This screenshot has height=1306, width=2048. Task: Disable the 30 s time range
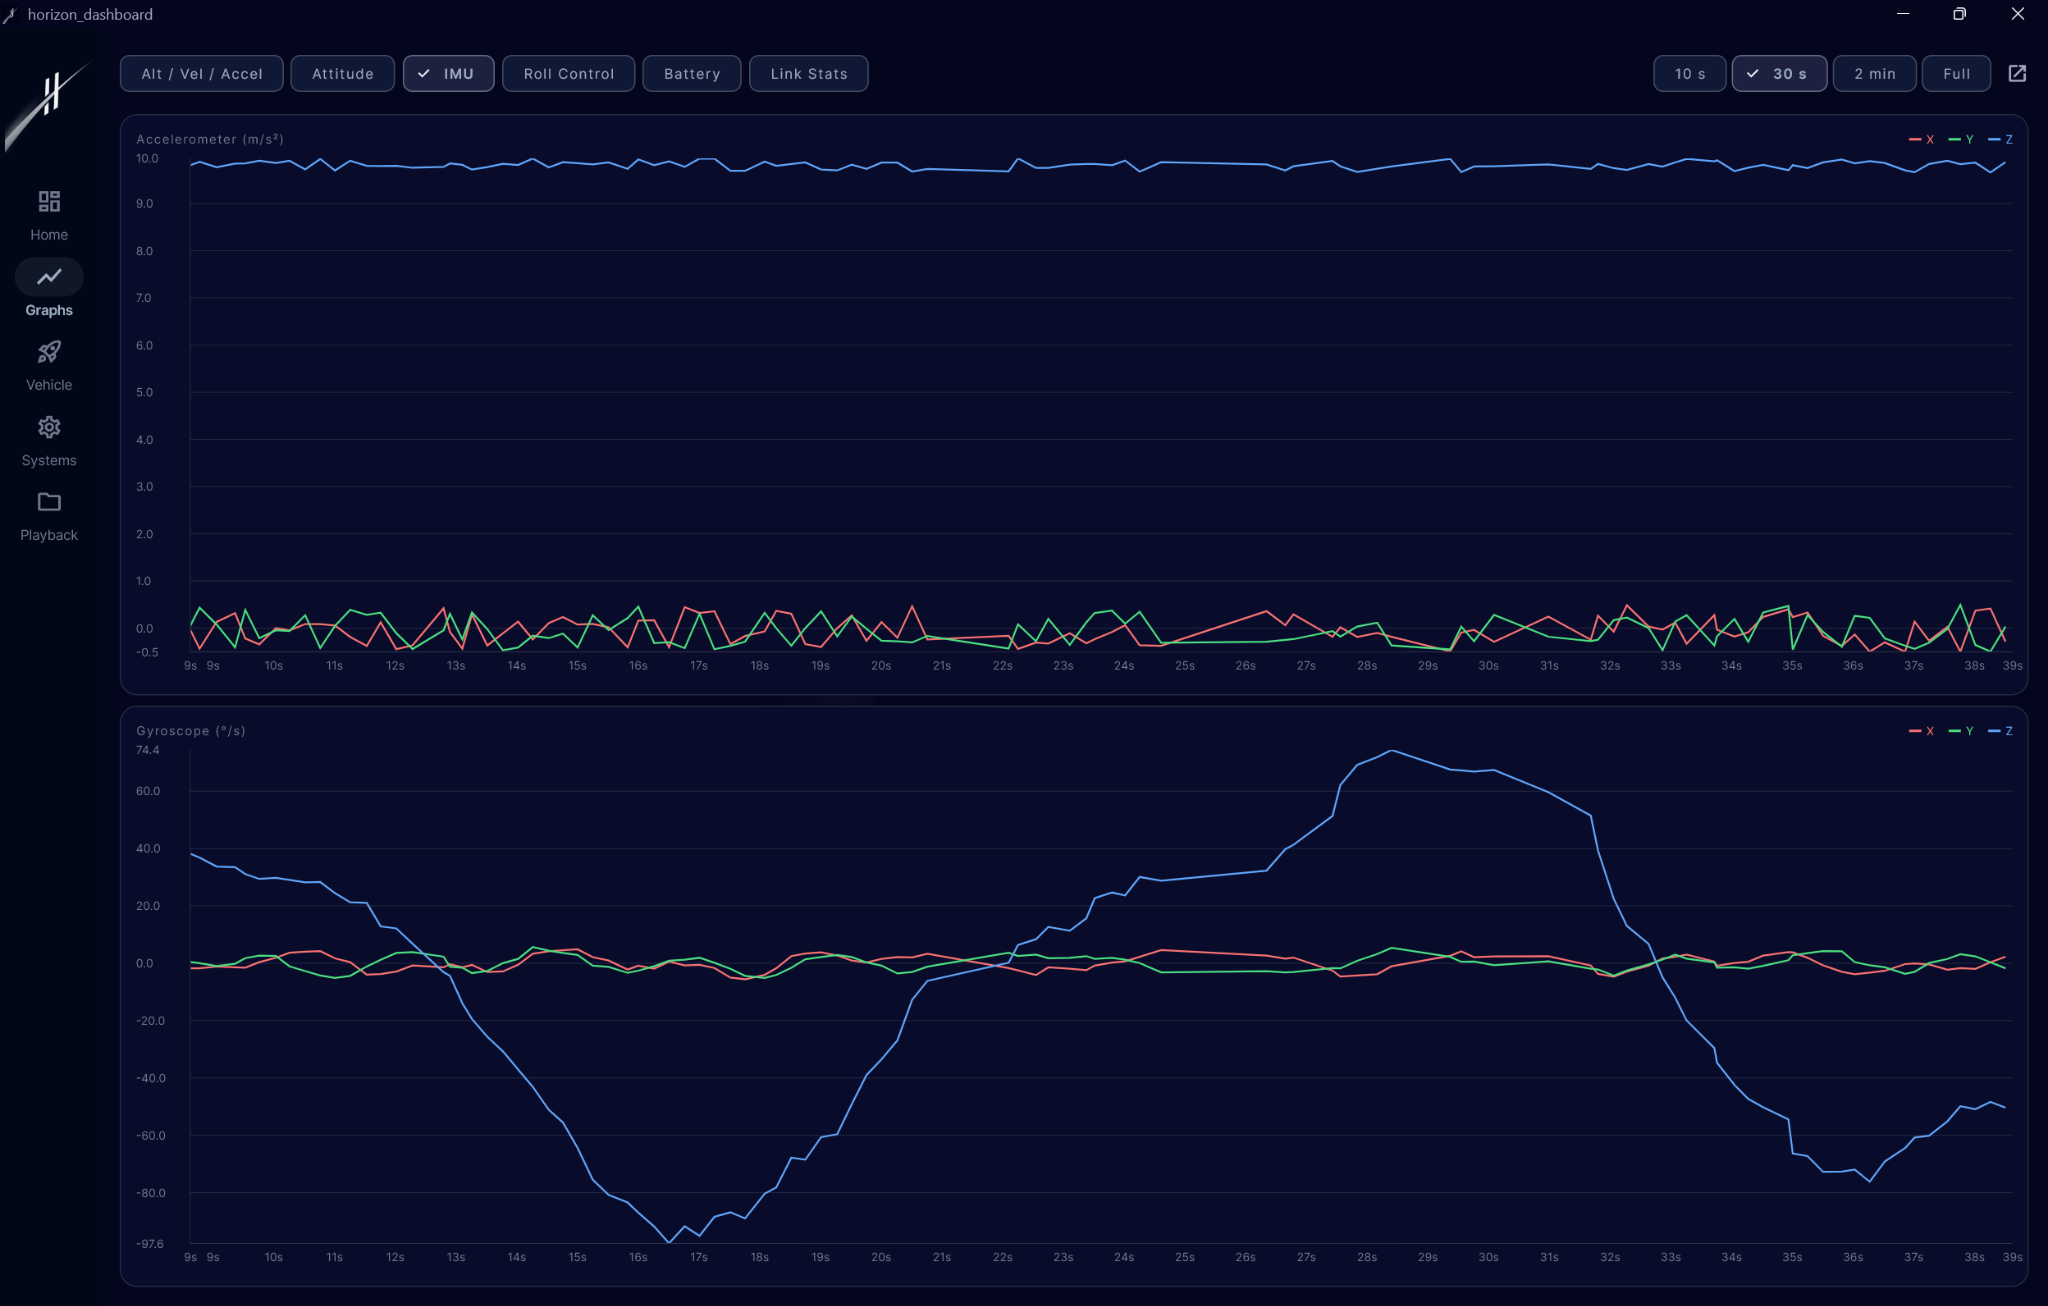click(x=1779, y=73)
